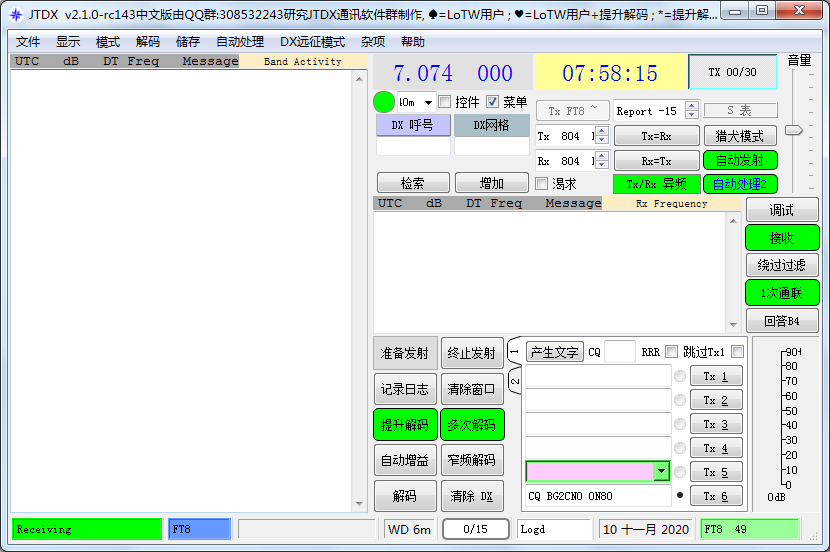This screenshot has height=552, width=830.
Task: Click the 调试 tune button
Action: click(x=782, y=210)
